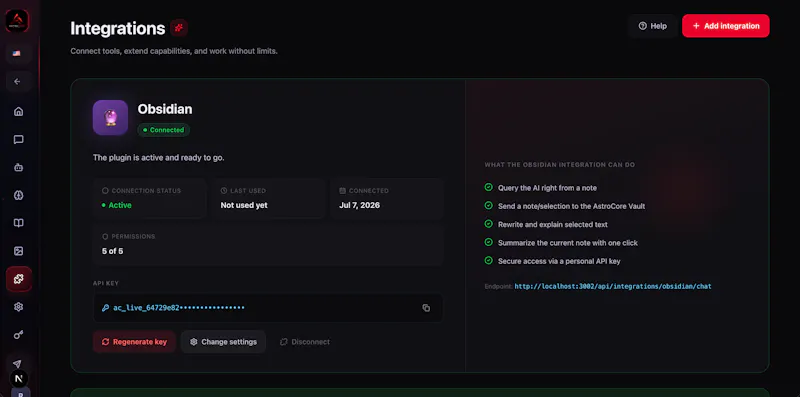
Task: Click the red puzzle badge beside the Integrations title
Action: coord(179,28)
